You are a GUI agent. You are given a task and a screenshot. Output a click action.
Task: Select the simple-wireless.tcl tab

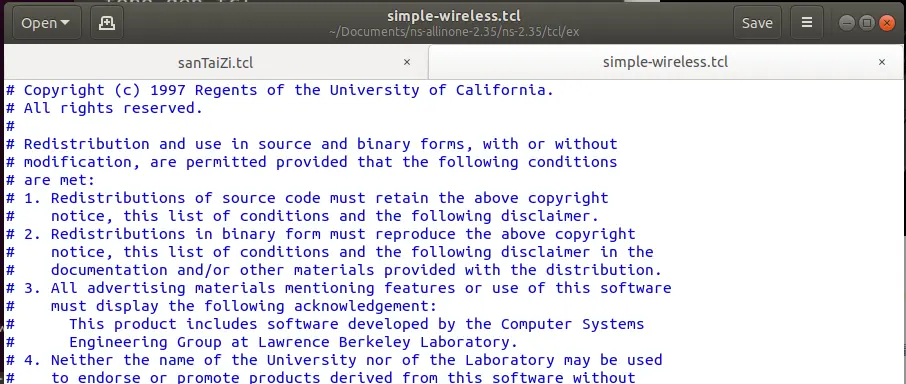665,62
